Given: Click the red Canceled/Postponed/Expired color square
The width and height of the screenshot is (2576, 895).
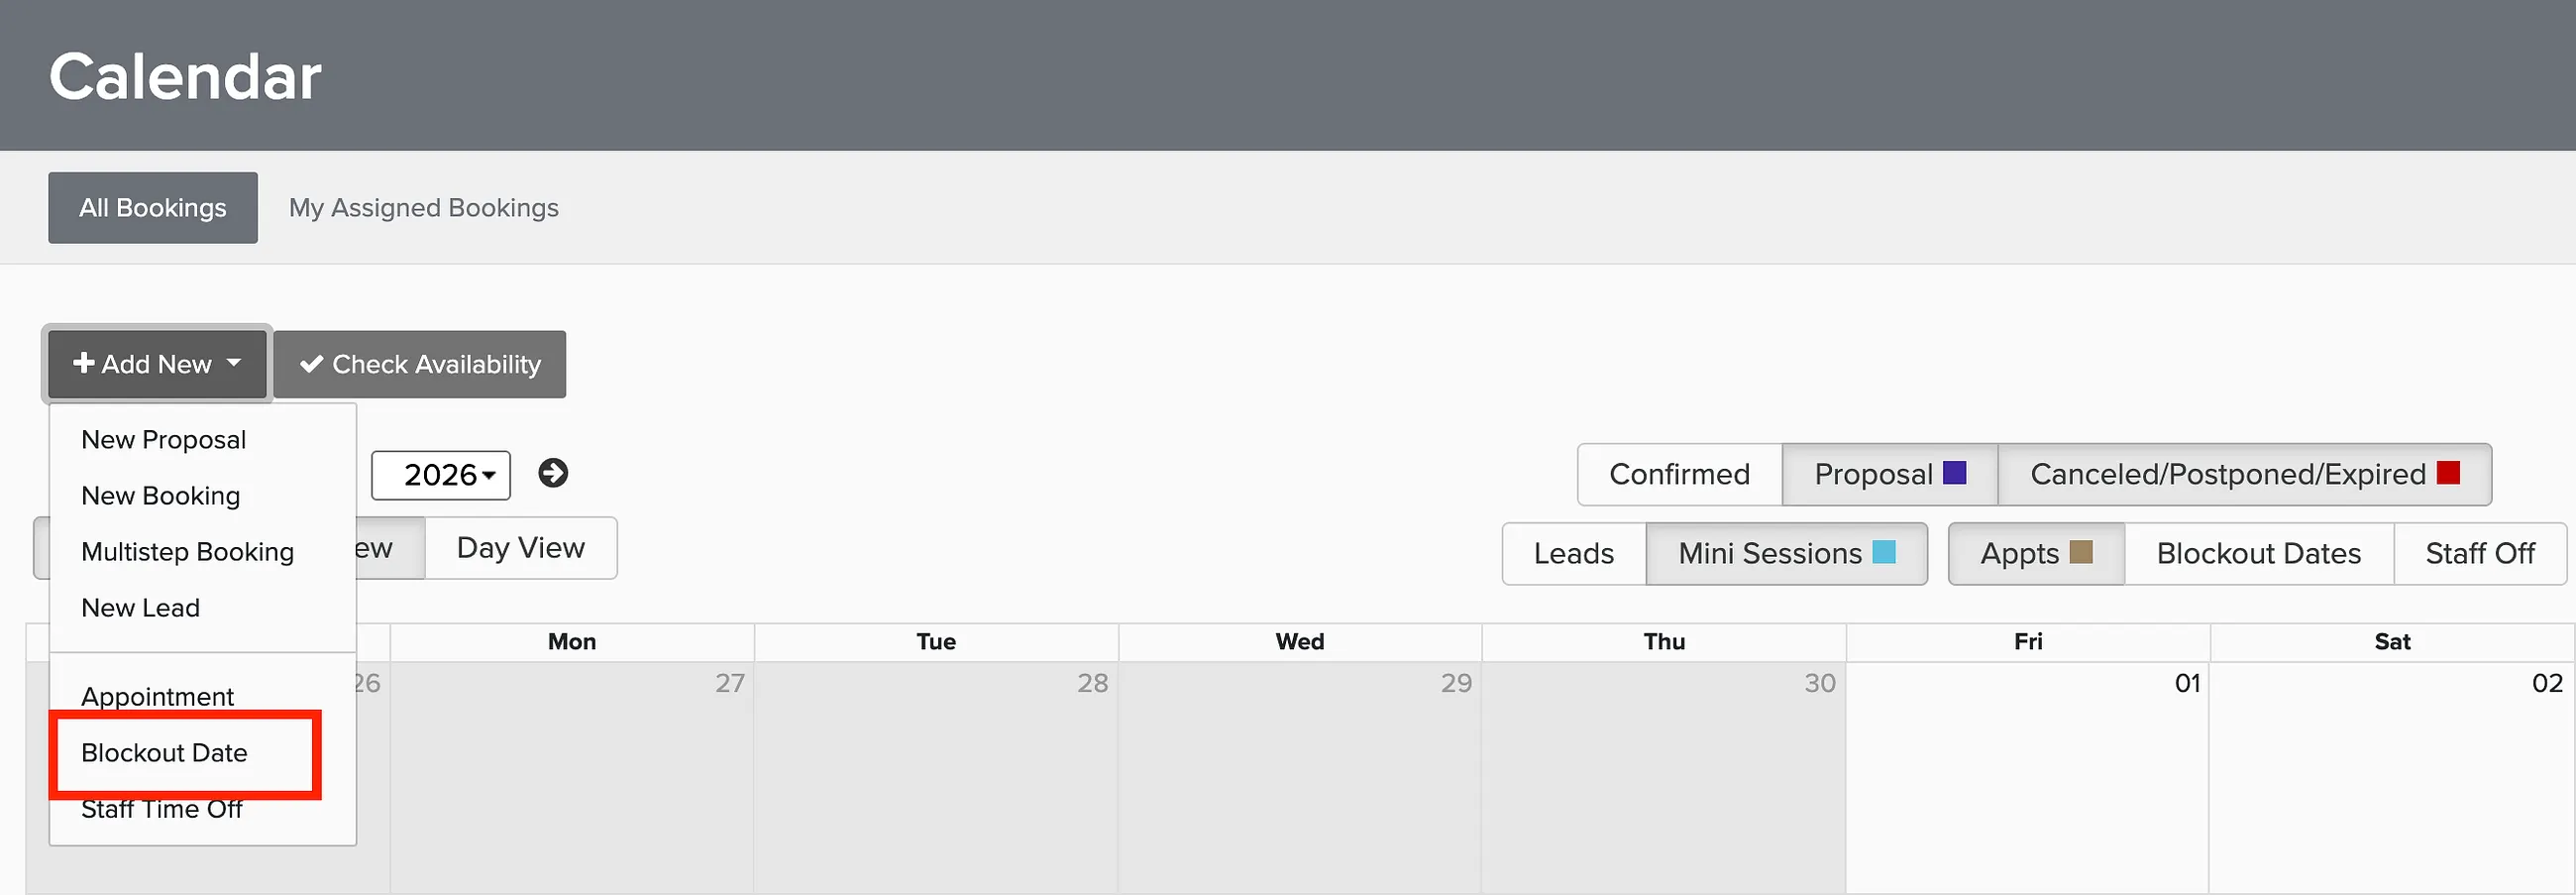Looking at the screenshot, I should 2448,472.
